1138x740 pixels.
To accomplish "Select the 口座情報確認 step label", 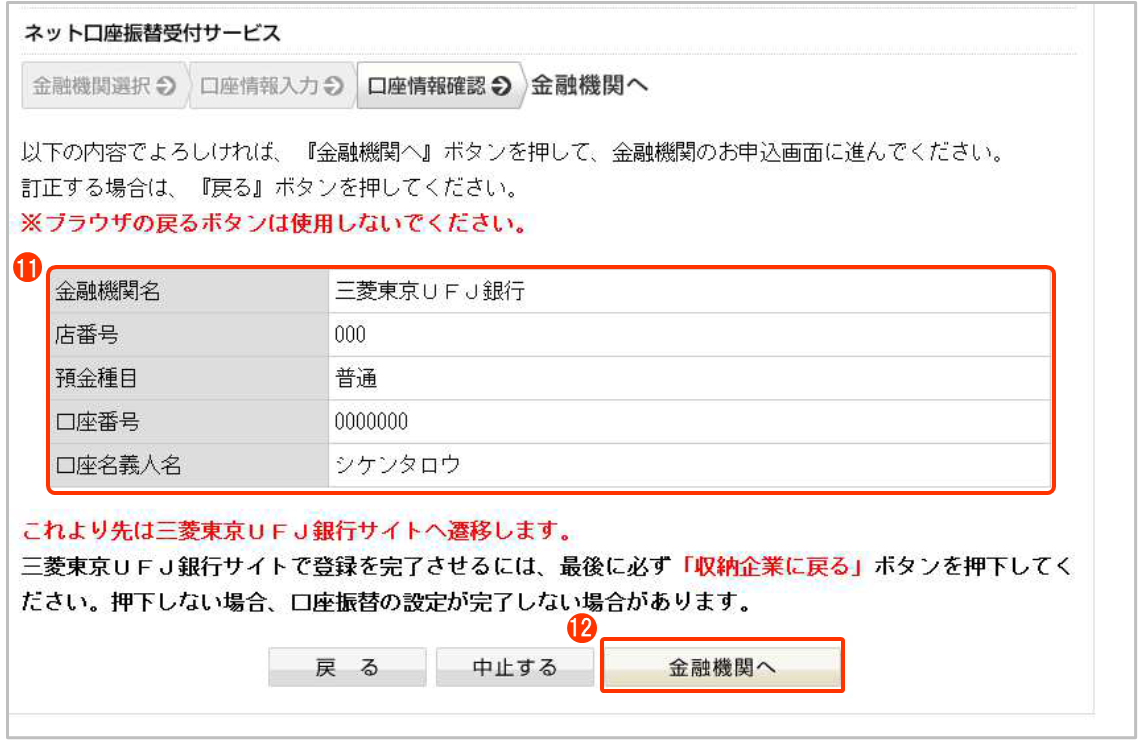I will point(427,87).
